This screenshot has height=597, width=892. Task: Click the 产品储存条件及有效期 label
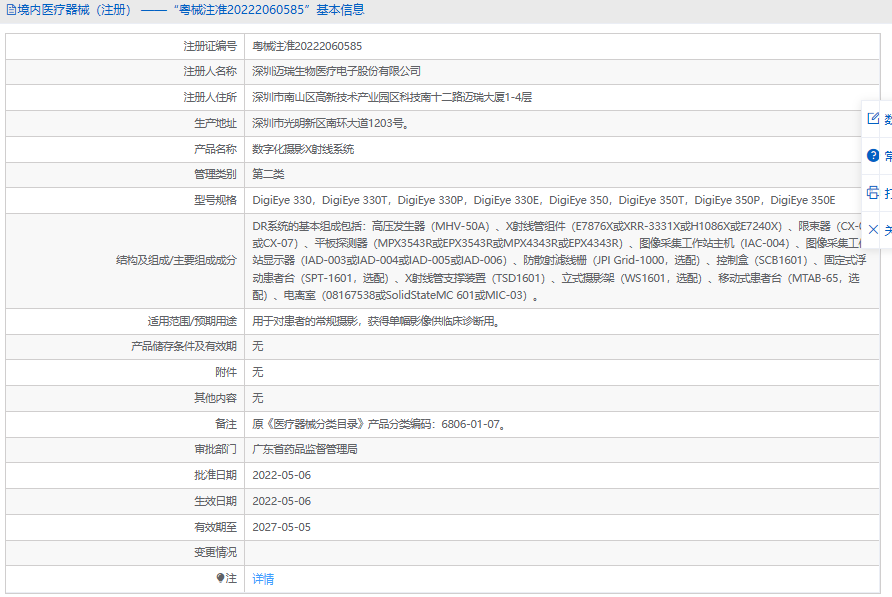[x=184, y=347]
